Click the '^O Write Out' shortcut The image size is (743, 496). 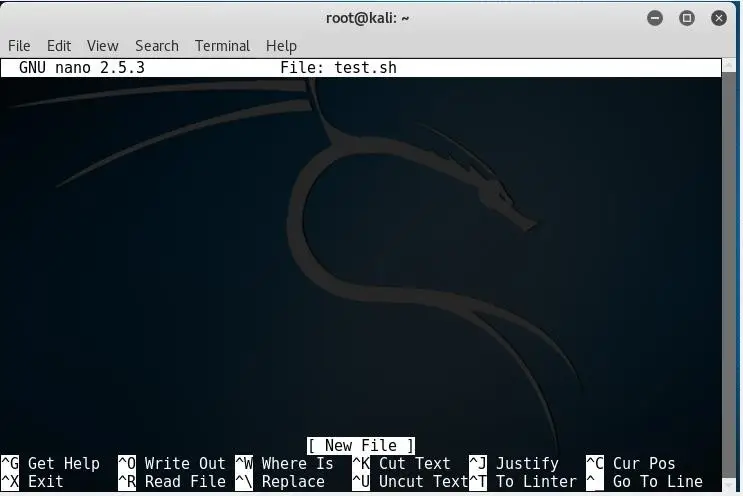coord(172,463)
